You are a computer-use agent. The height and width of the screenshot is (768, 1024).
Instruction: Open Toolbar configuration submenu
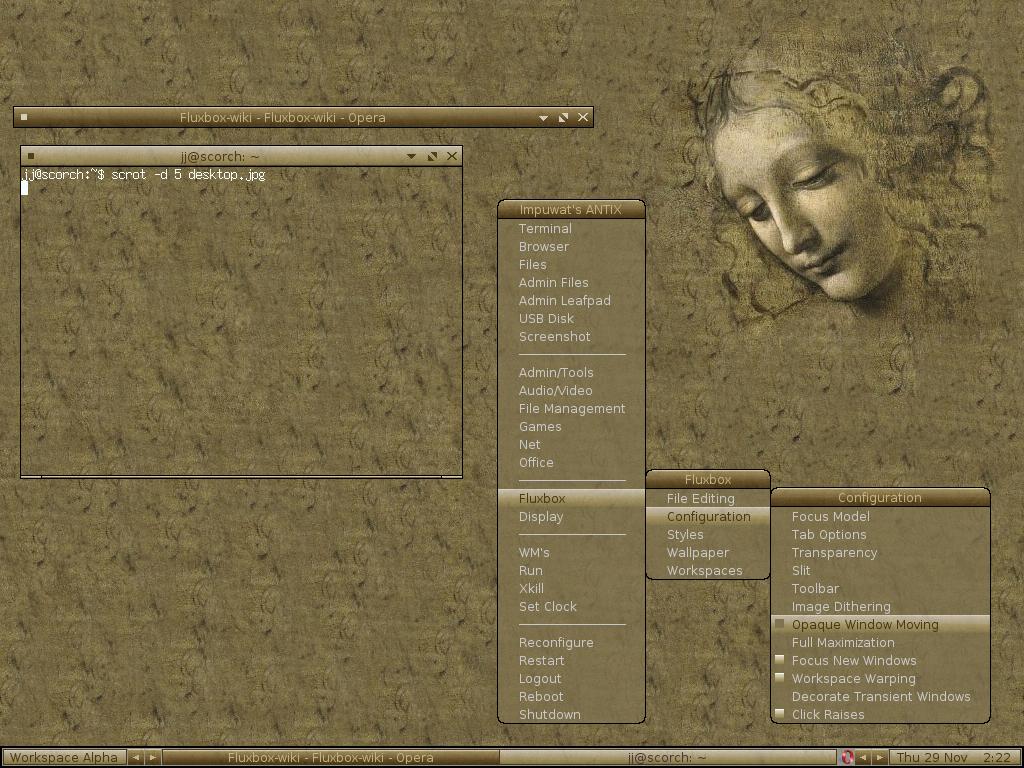(x=880, y=588)
